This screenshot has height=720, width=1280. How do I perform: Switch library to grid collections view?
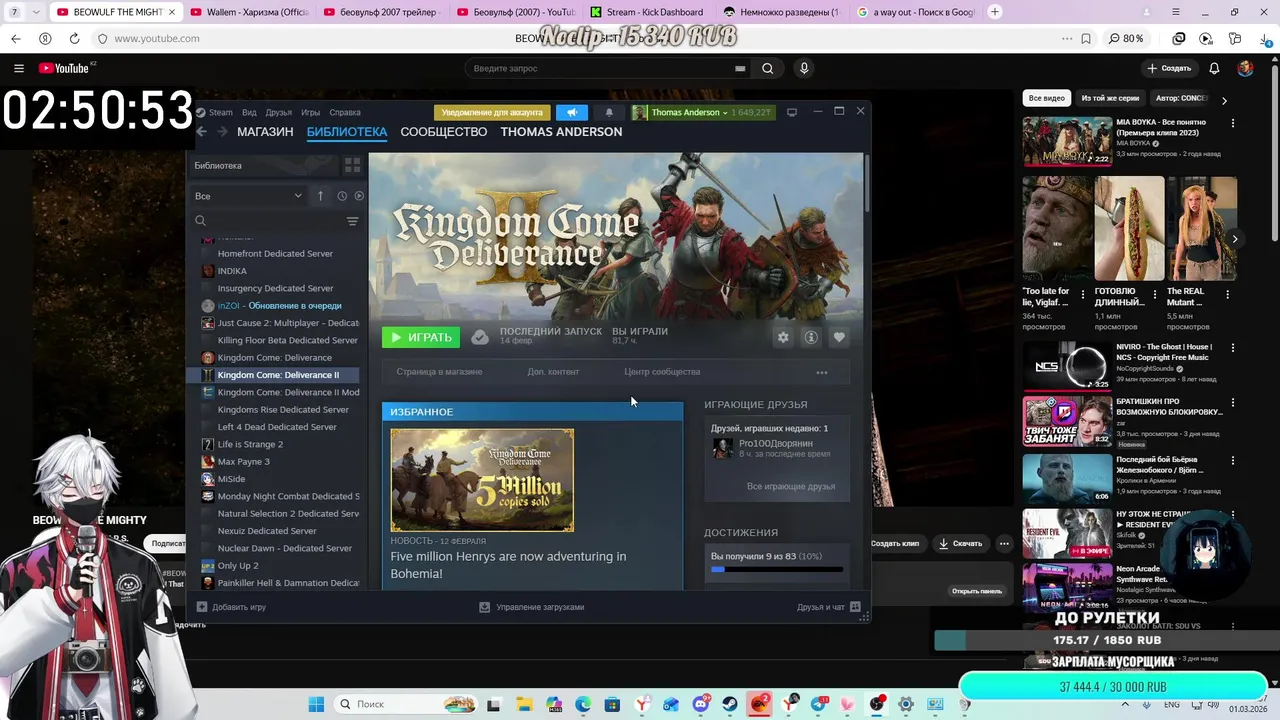[x=352, y=165]
